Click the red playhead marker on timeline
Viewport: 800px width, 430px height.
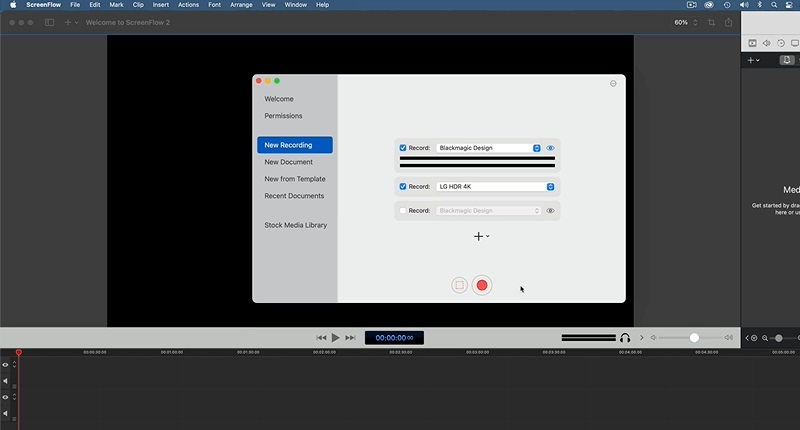[x=18, y=352]
